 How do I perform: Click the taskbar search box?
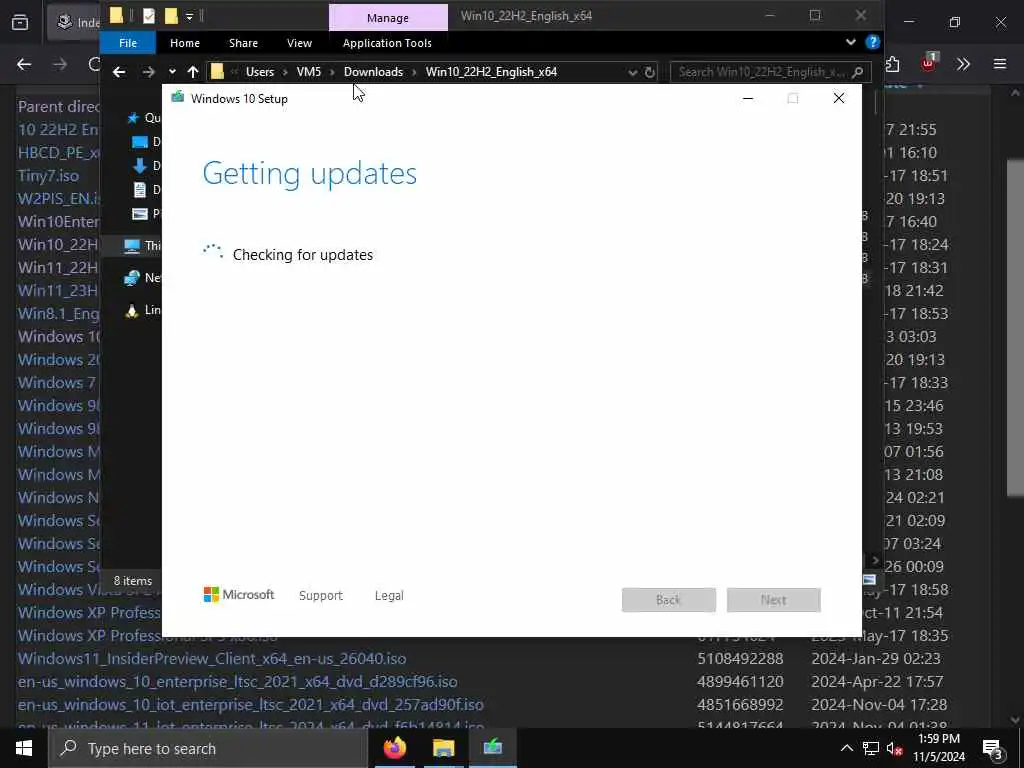click(x=208, y=748)
